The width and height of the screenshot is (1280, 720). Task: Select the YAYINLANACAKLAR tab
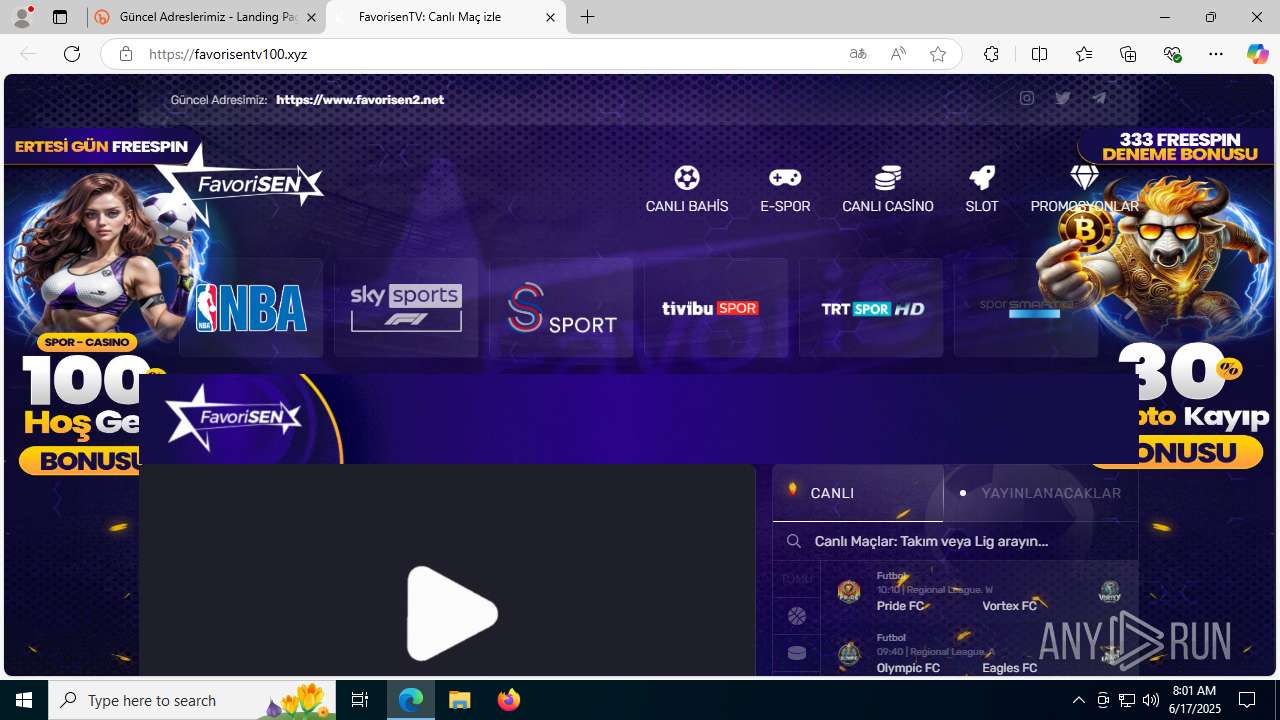click(1041, 493)
